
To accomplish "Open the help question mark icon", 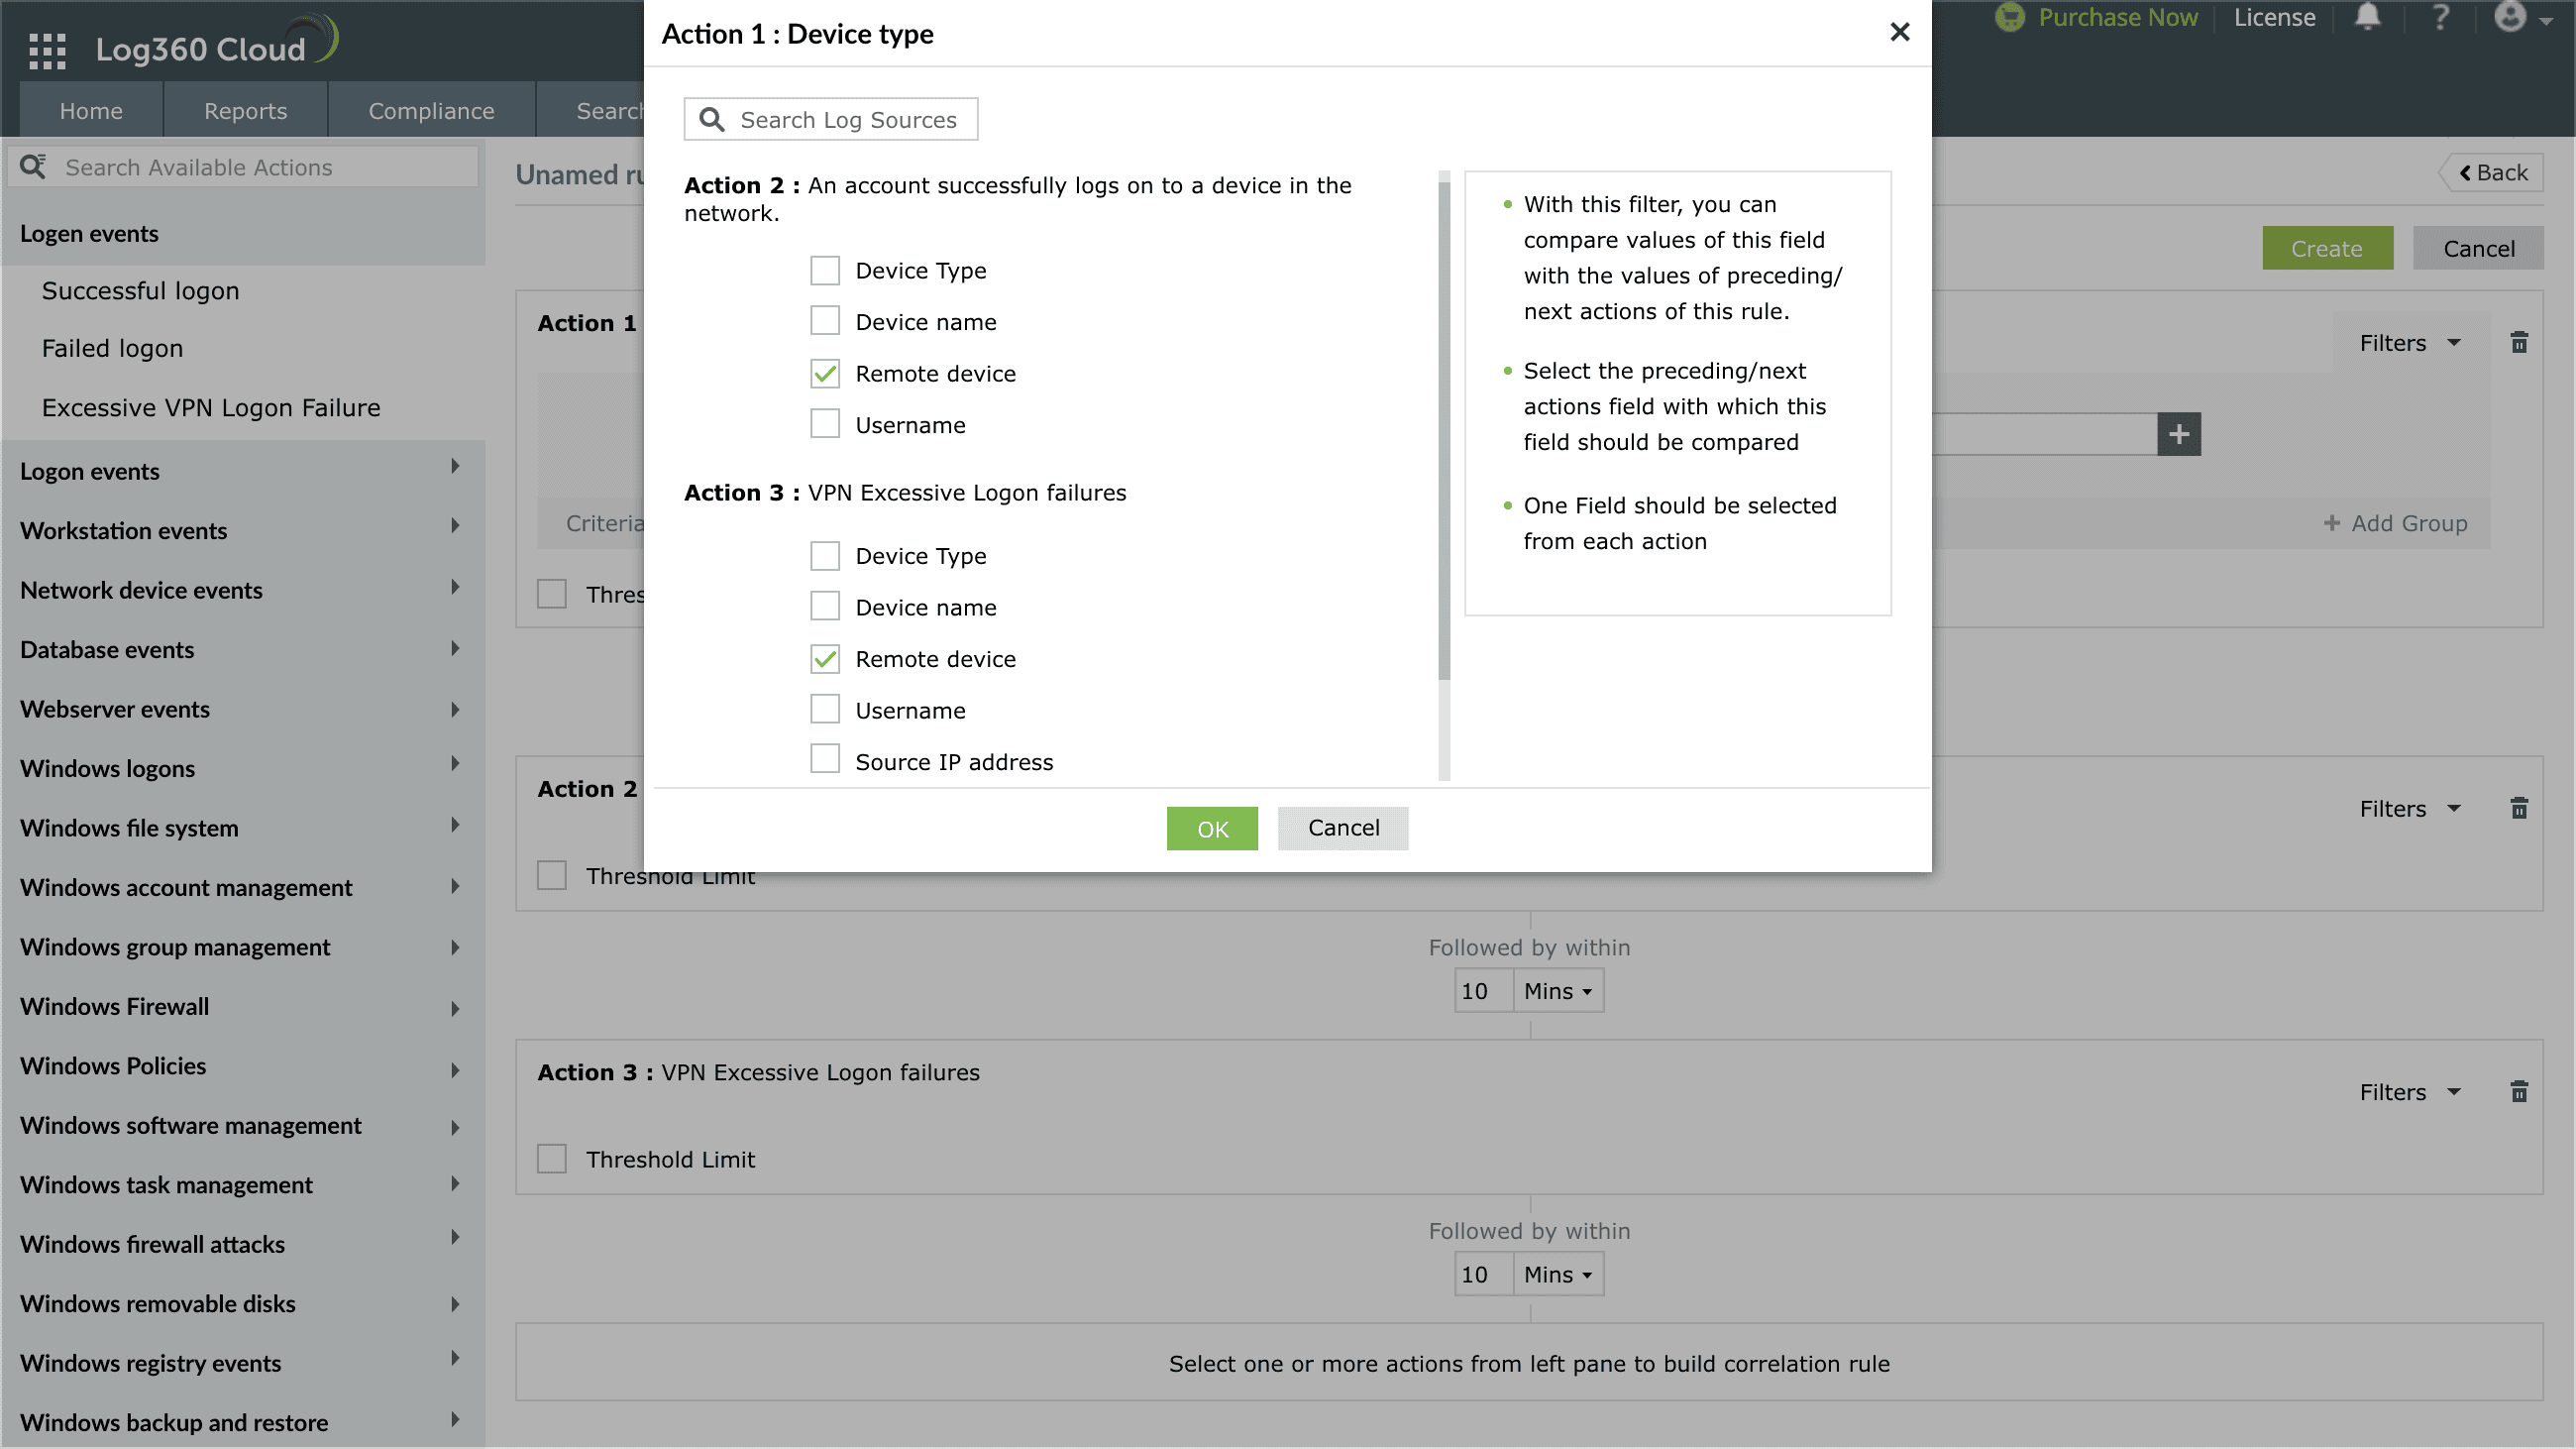I will click(2441, 17).
